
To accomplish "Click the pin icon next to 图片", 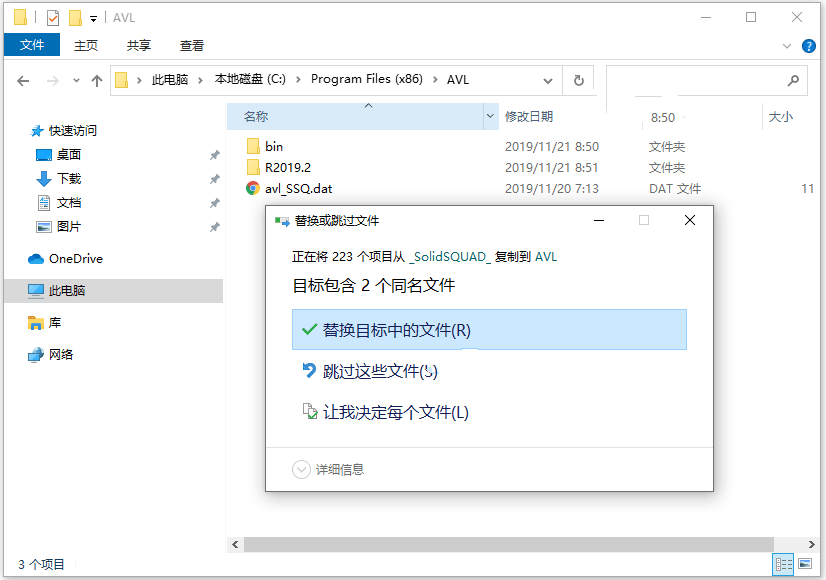I will [214, 228].
